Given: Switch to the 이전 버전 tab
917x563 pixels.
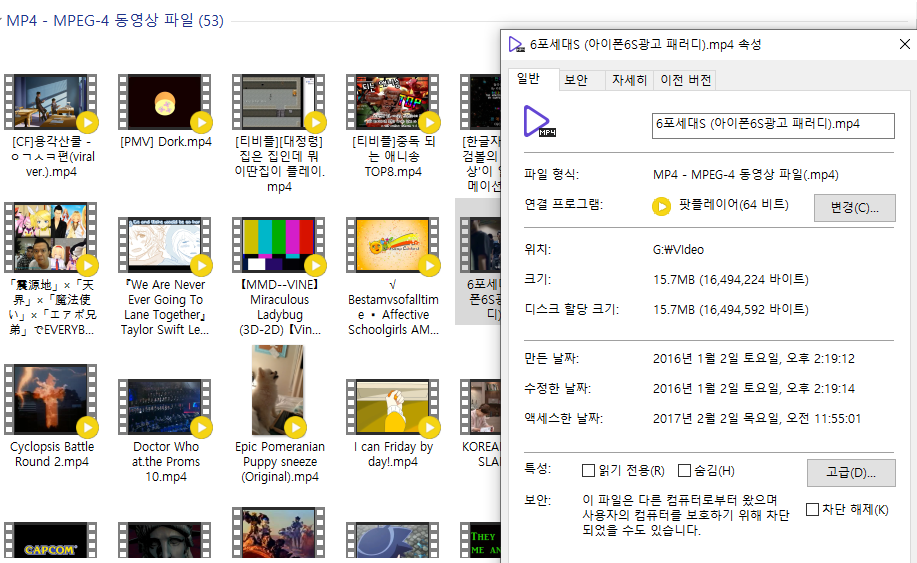Looking at the screenshot, I should (686, 80).
